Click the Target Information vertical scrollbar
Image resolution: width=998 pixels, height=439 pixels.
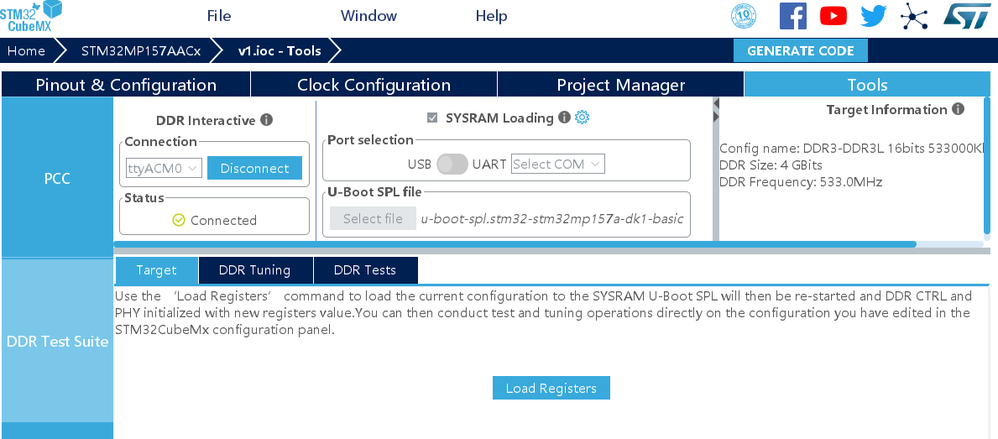coord(987,165)
